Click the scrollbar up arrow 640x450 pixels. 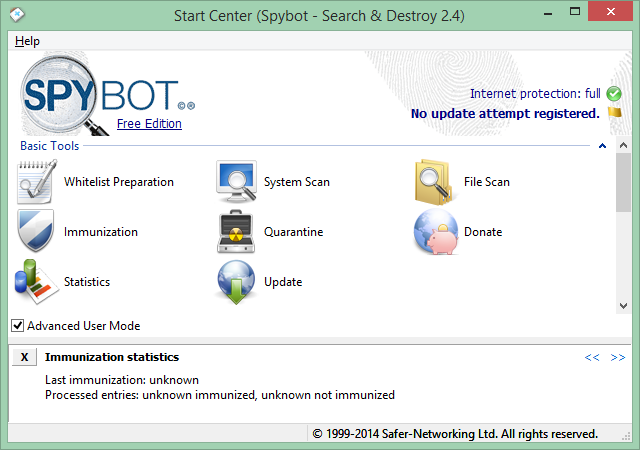[623, 145]
